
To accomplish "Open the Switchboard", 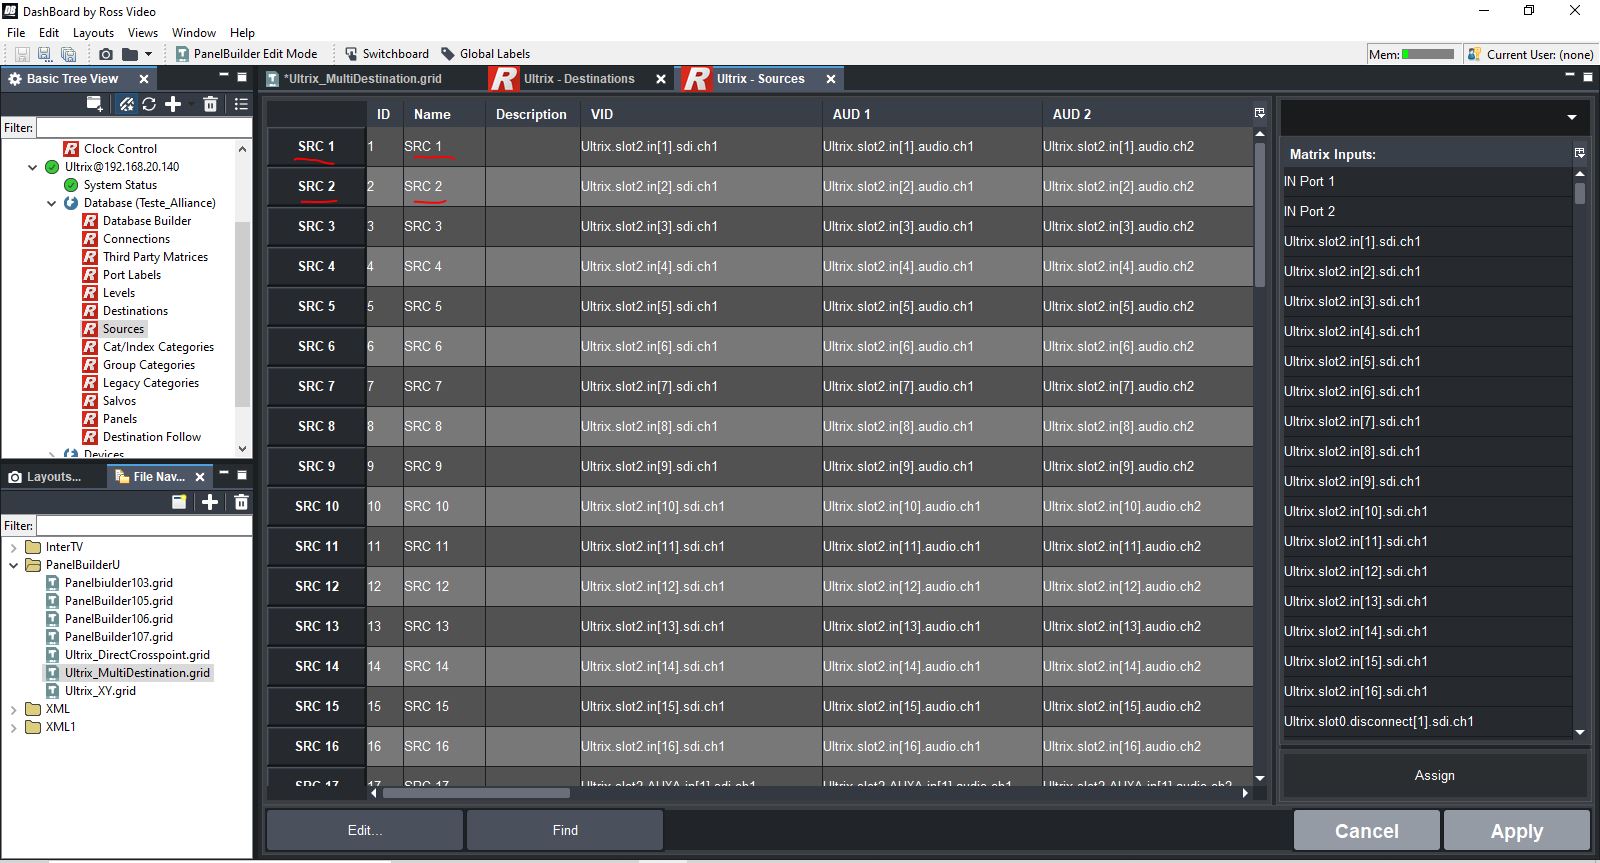I will tap(386, 54).
